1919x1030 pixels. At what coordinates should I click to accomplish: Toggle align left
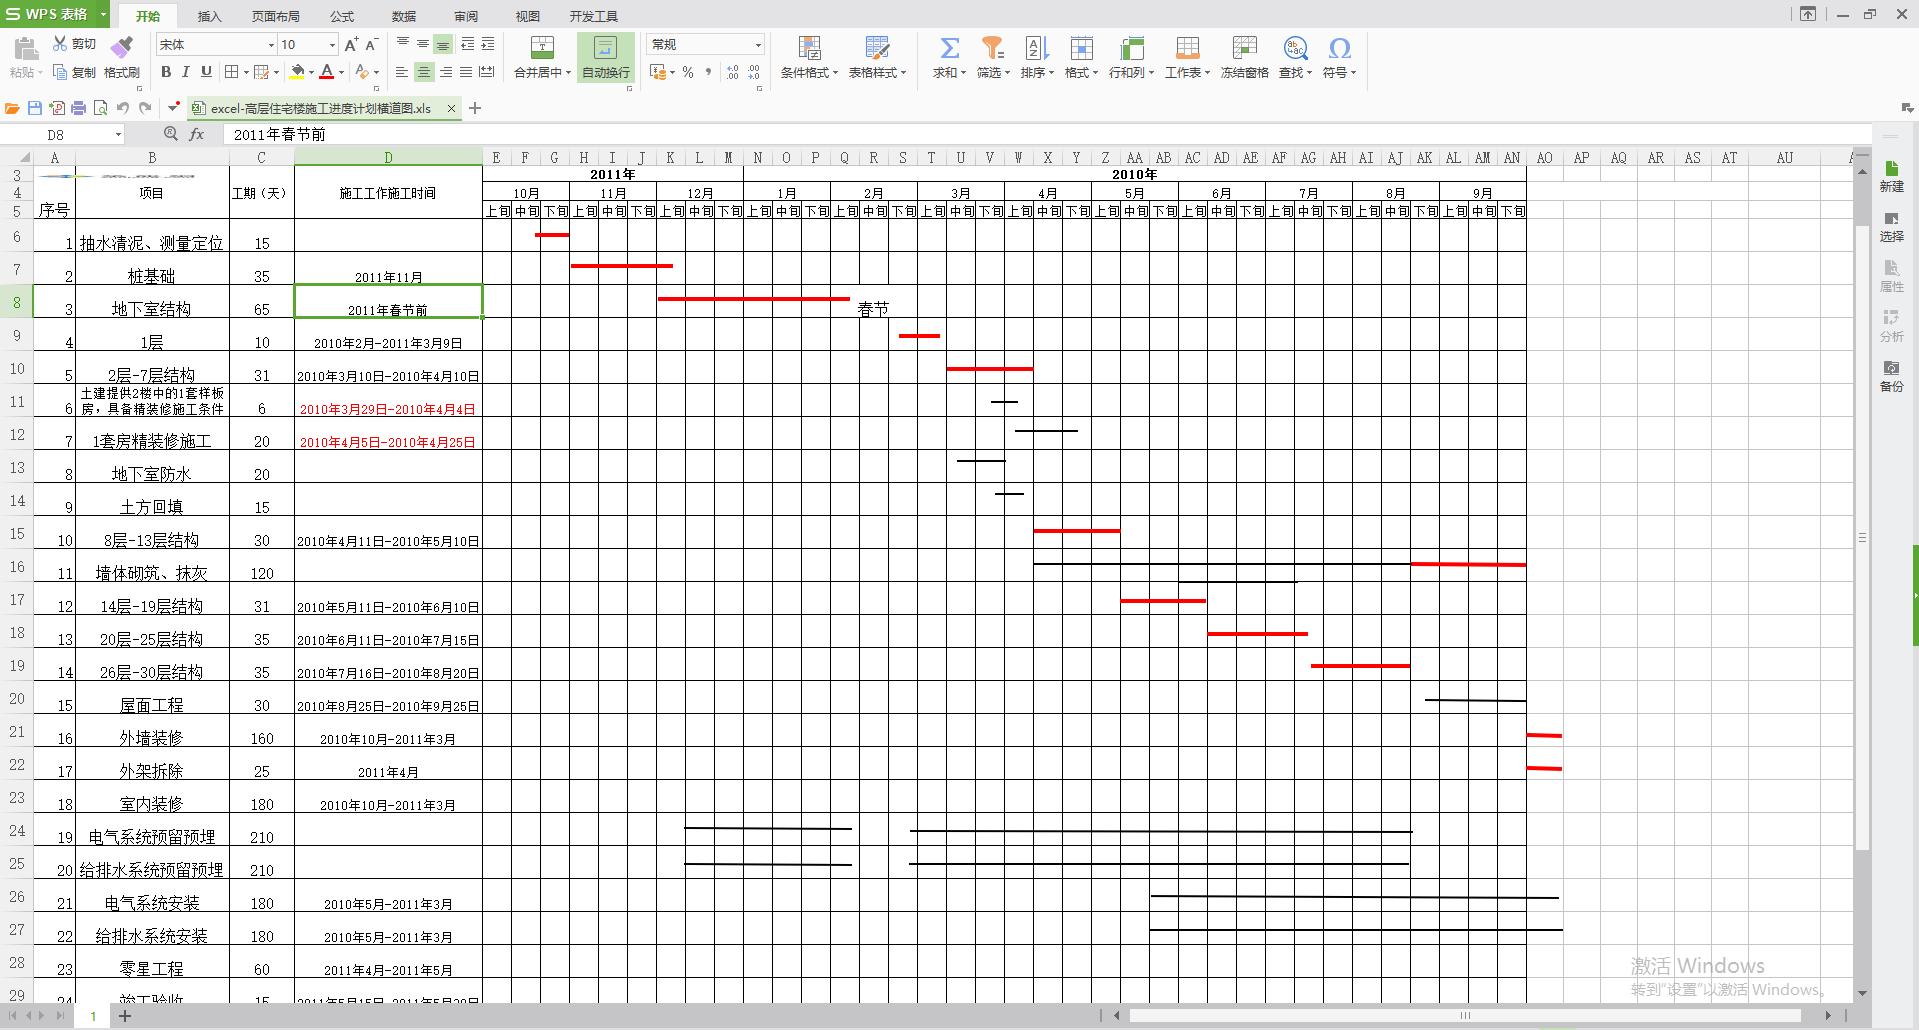tap(402, 72)
